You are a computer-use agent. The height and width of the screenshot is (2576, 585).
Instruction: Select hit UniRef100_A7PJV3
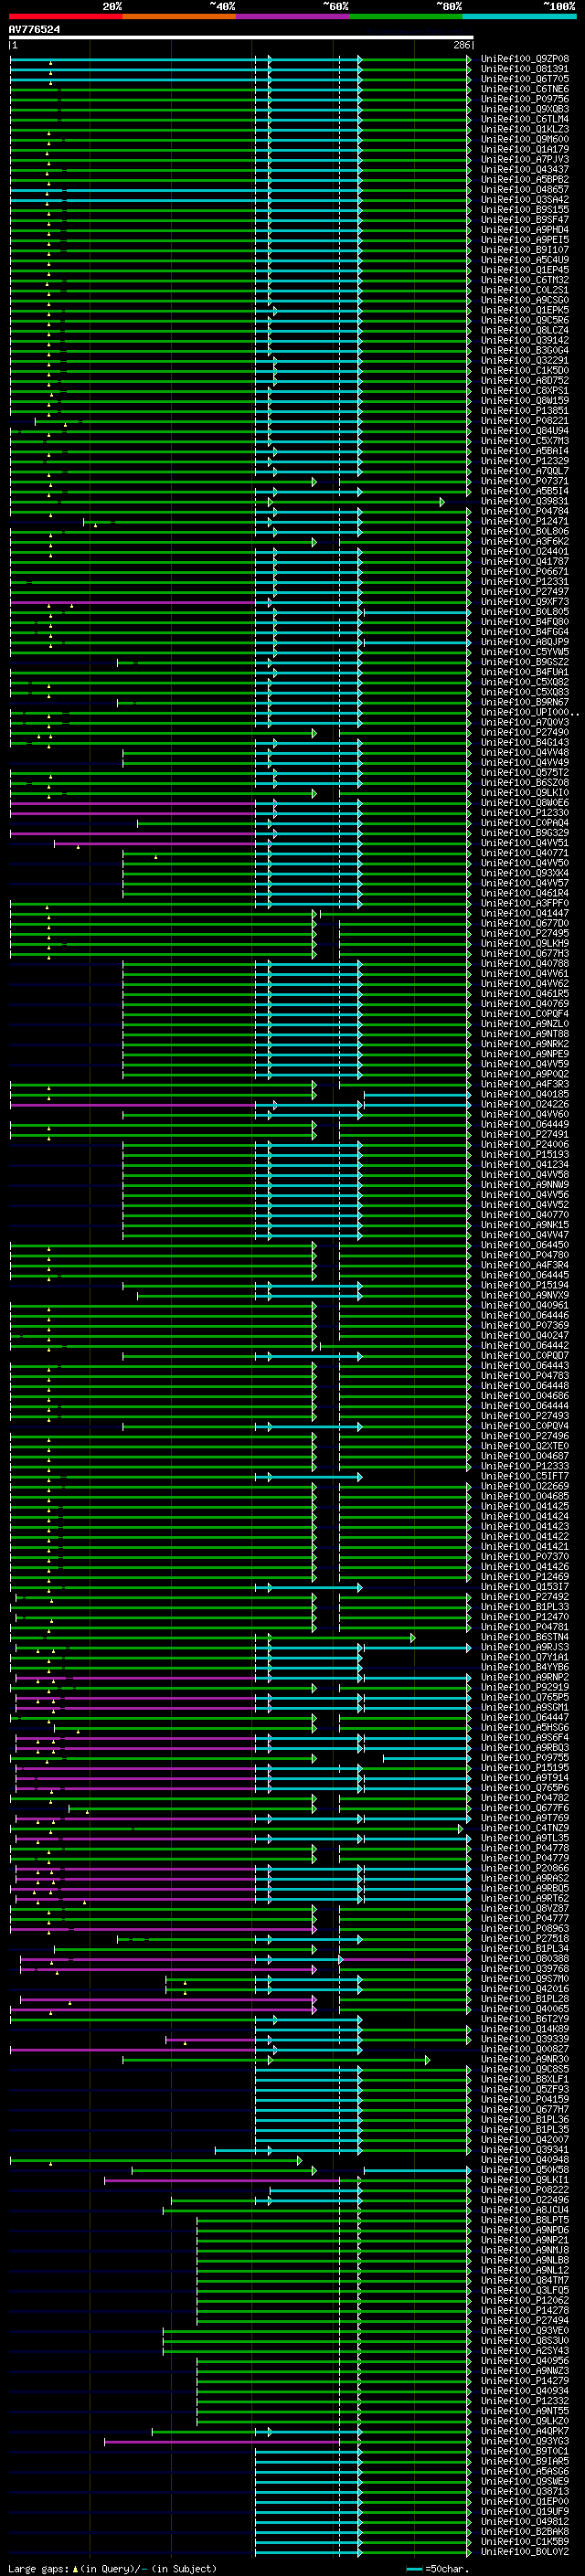[x=524, y=159]
